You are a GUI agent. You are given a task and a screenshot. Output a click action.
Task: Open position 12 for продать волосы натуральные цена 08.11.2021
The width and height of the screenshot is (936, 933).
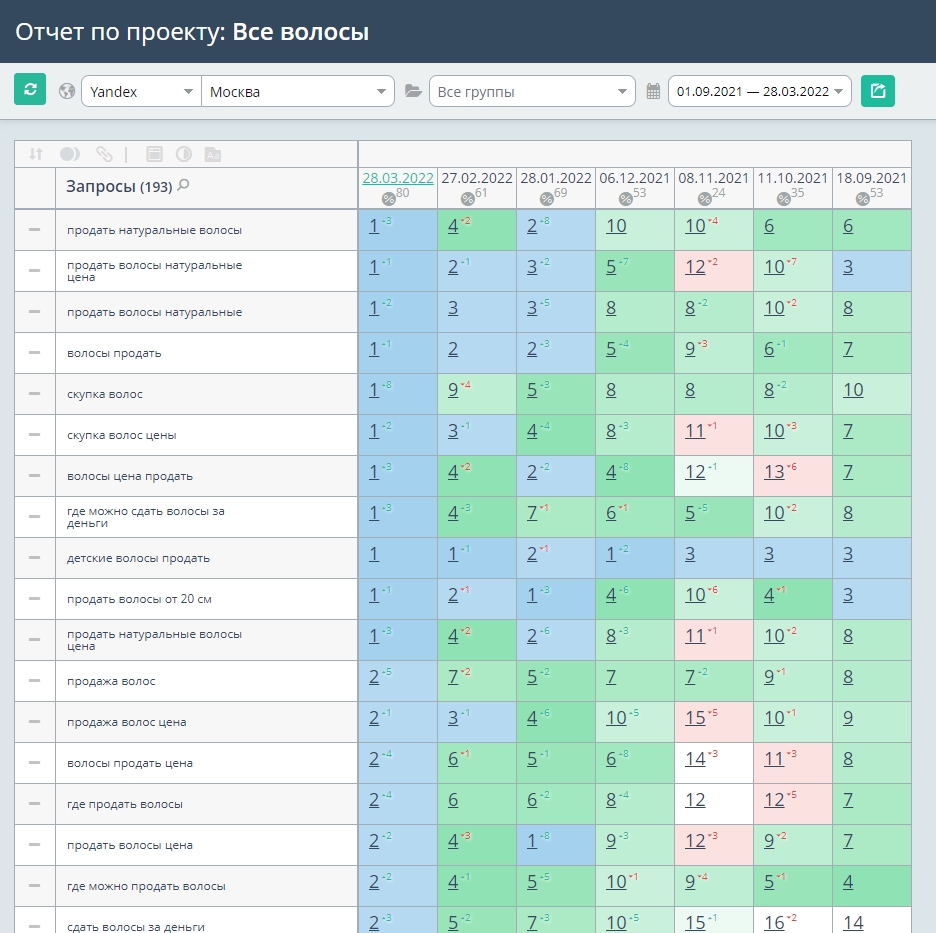pos(695,267)
